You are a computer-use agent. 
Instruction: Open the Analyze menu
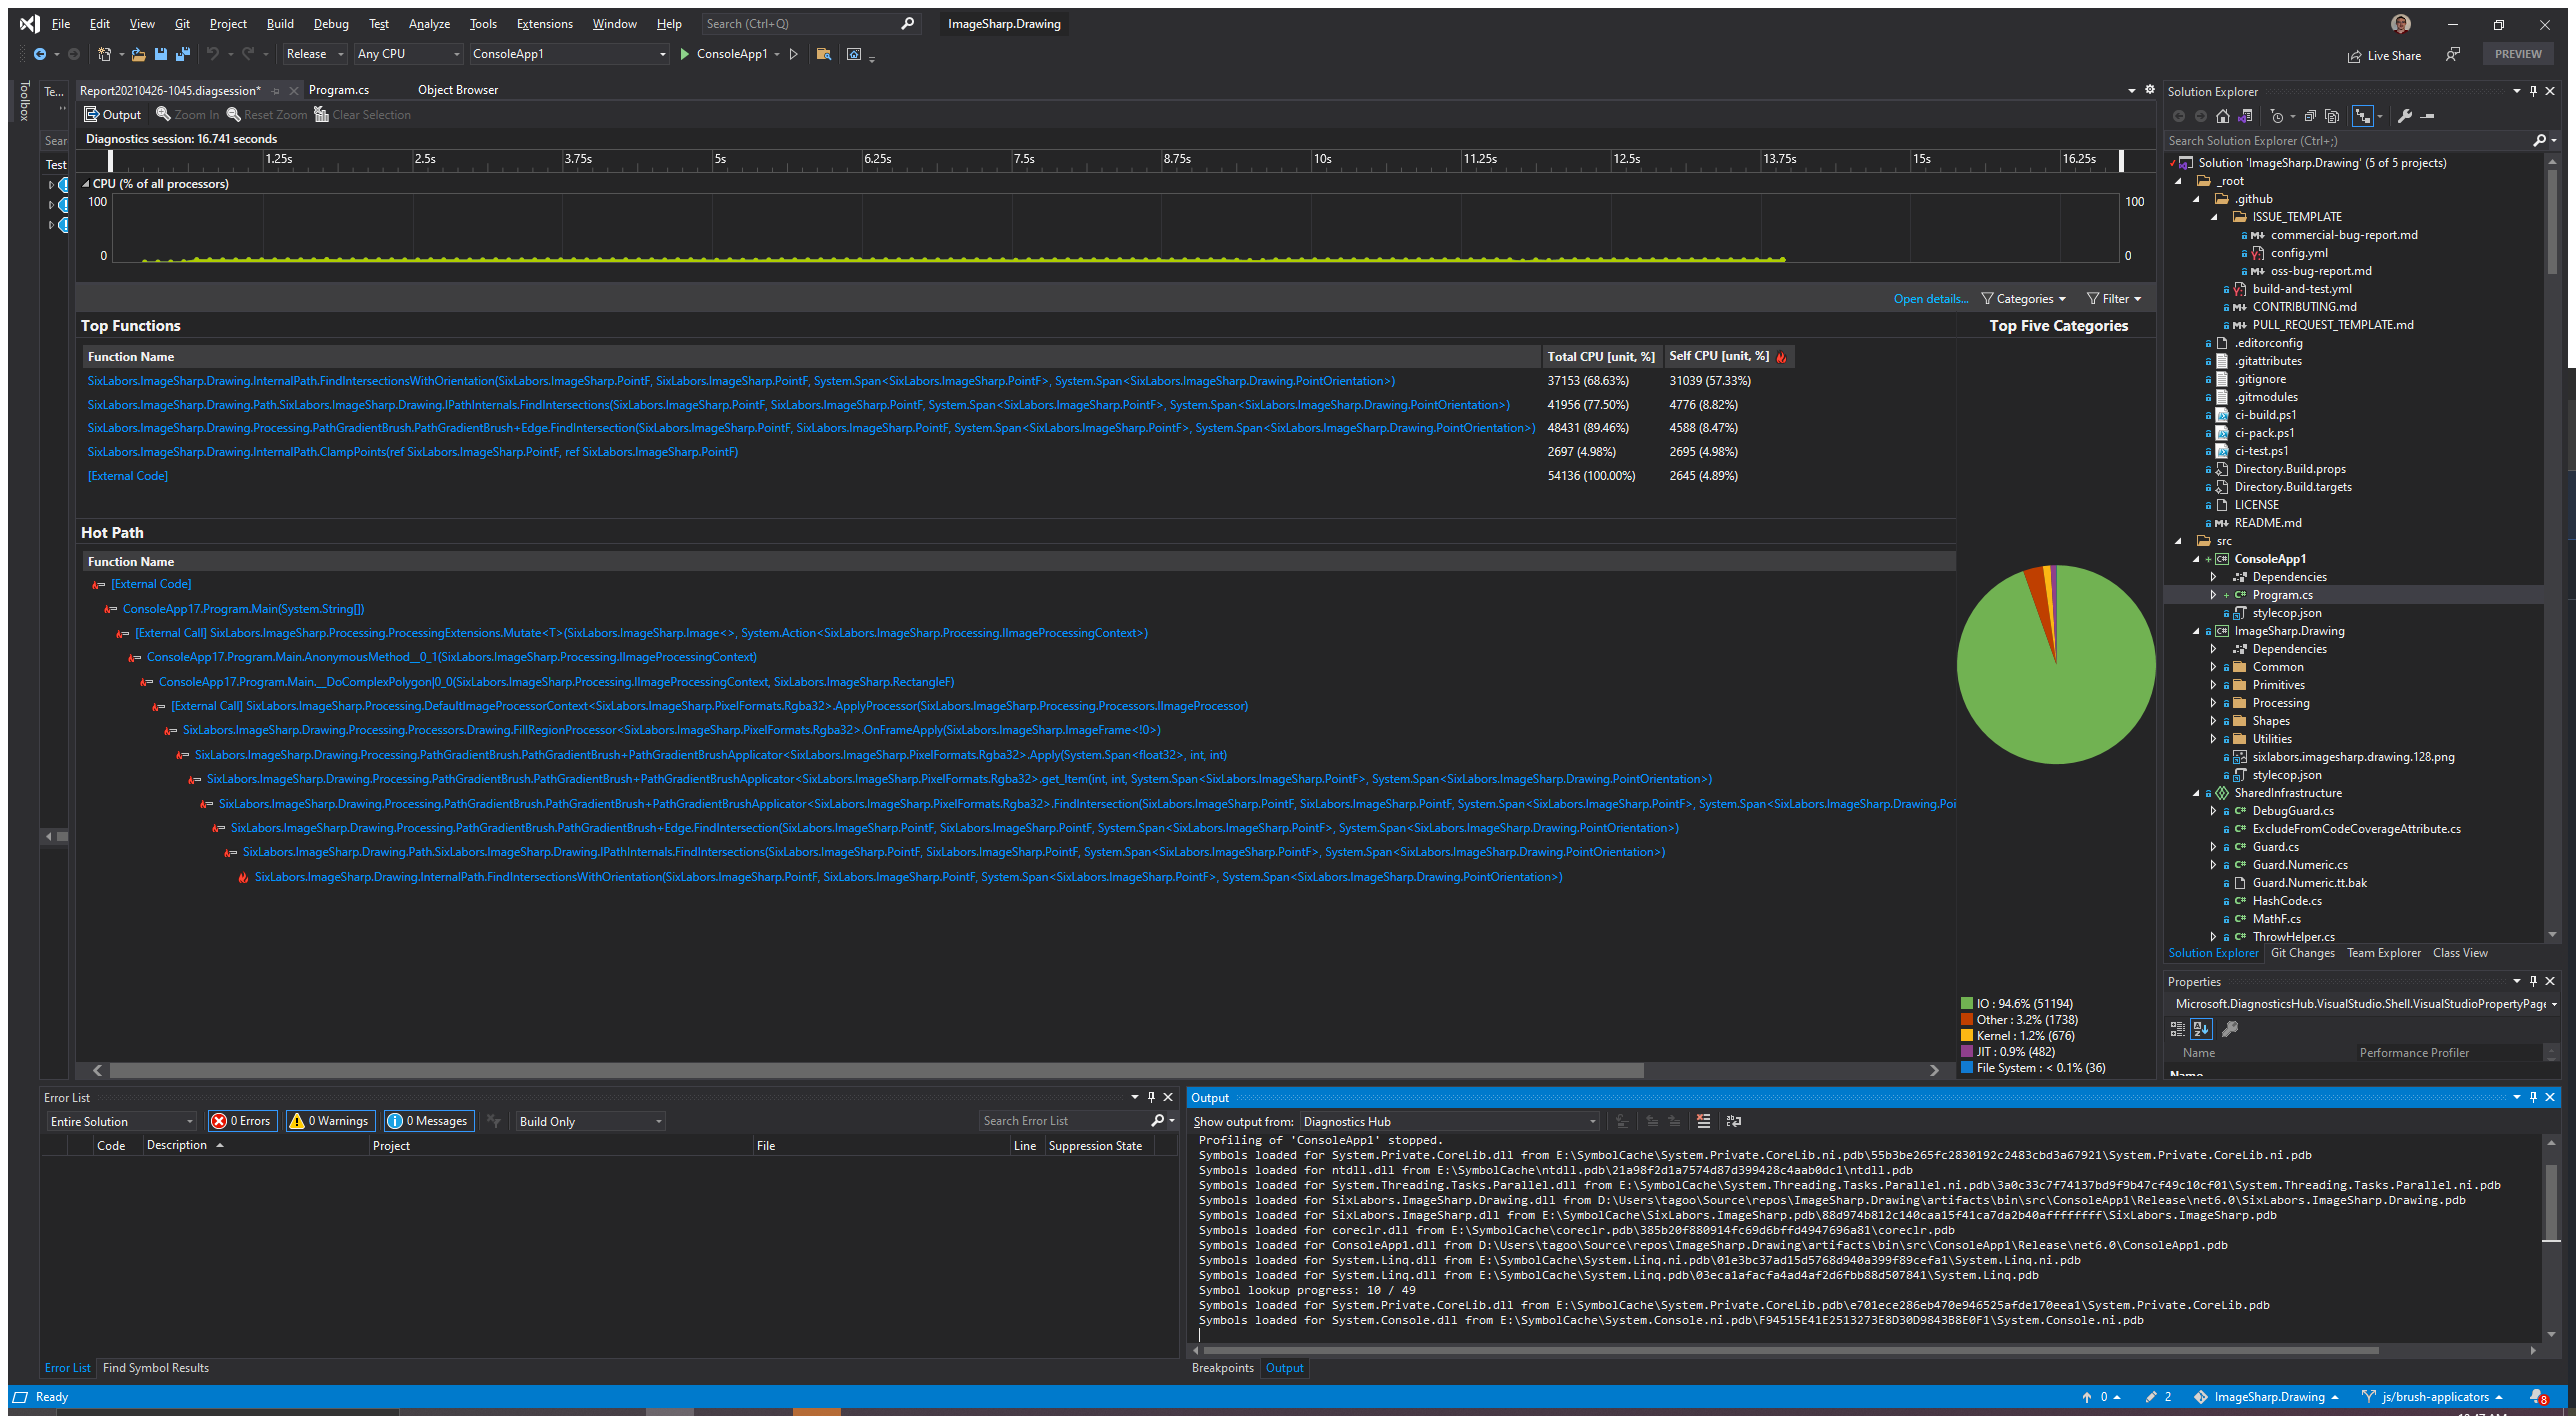click(x=429, y=24)
